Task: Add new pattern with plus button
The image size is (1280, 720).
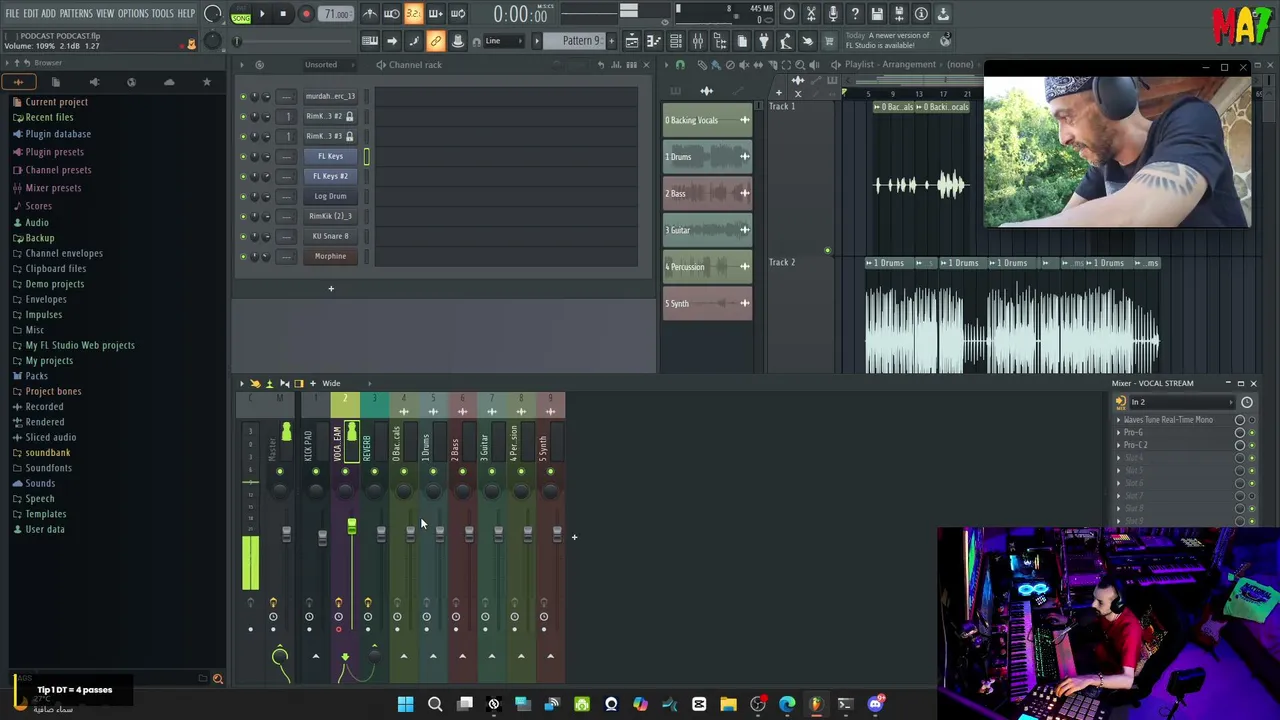Action: (x=610, y=41)
